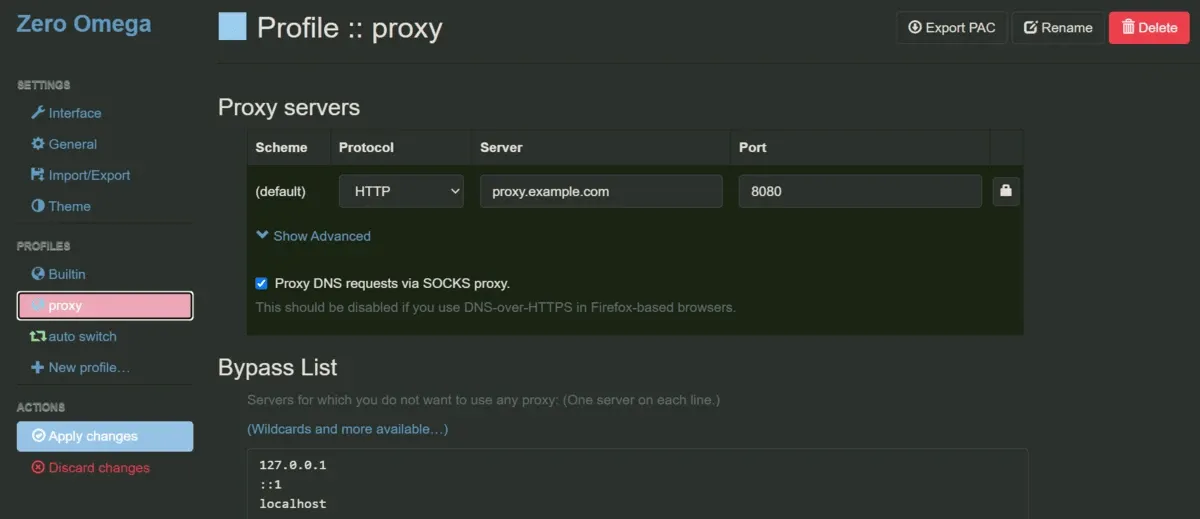Click the (default) scheme cell
This screenshot has height=519, width=1200.
pyautogui.click(x=281, y=191)
